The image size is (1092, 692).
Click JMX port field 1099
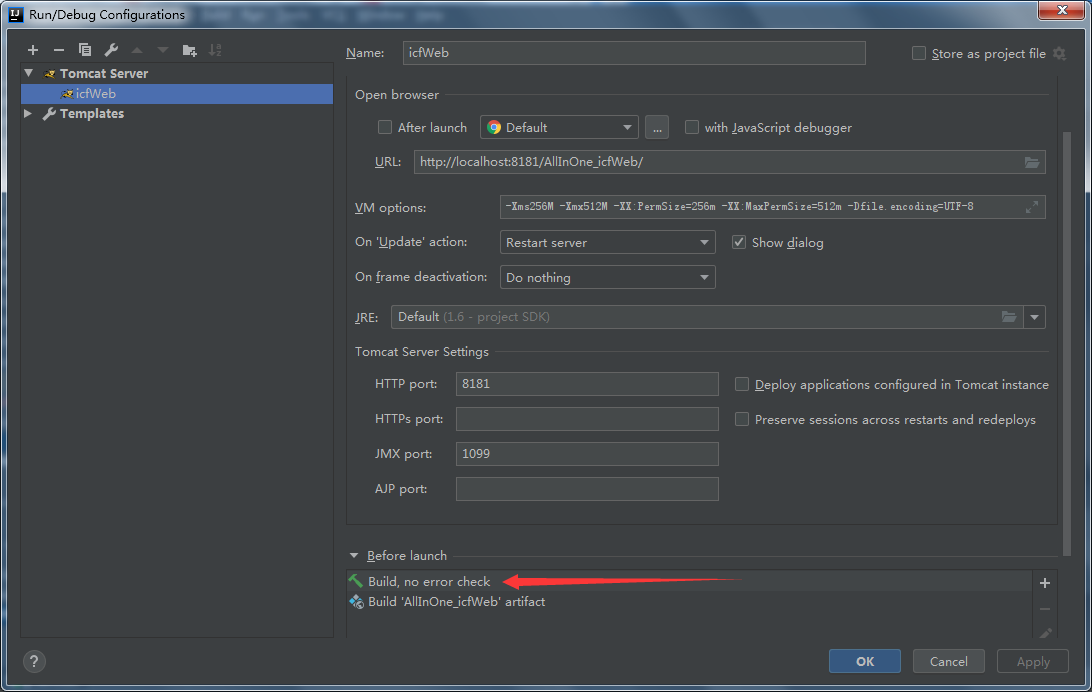click(587, 454)
